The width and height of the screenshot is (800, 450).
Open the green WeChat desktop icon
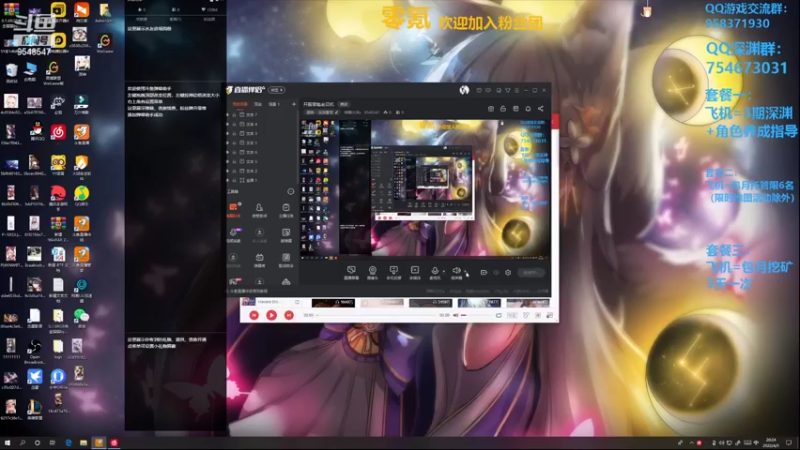pyautogui.click(x=81, y=317)
